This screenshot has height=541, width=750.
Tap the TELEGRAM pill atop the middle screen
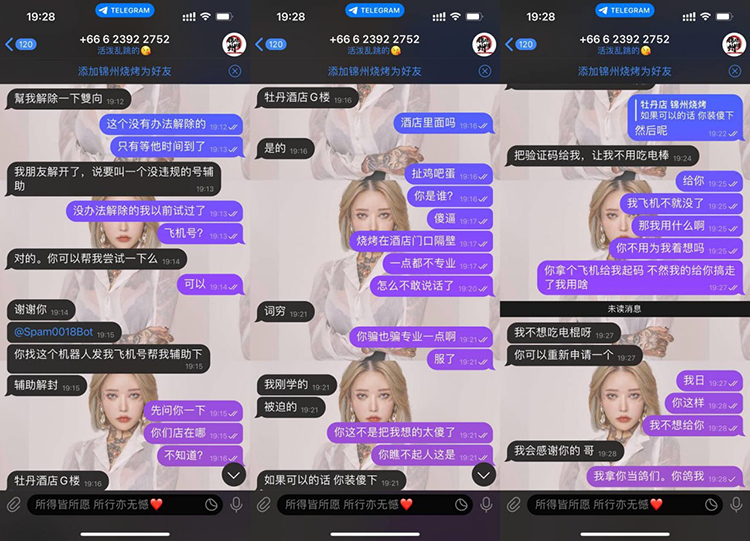pos(374,10)
